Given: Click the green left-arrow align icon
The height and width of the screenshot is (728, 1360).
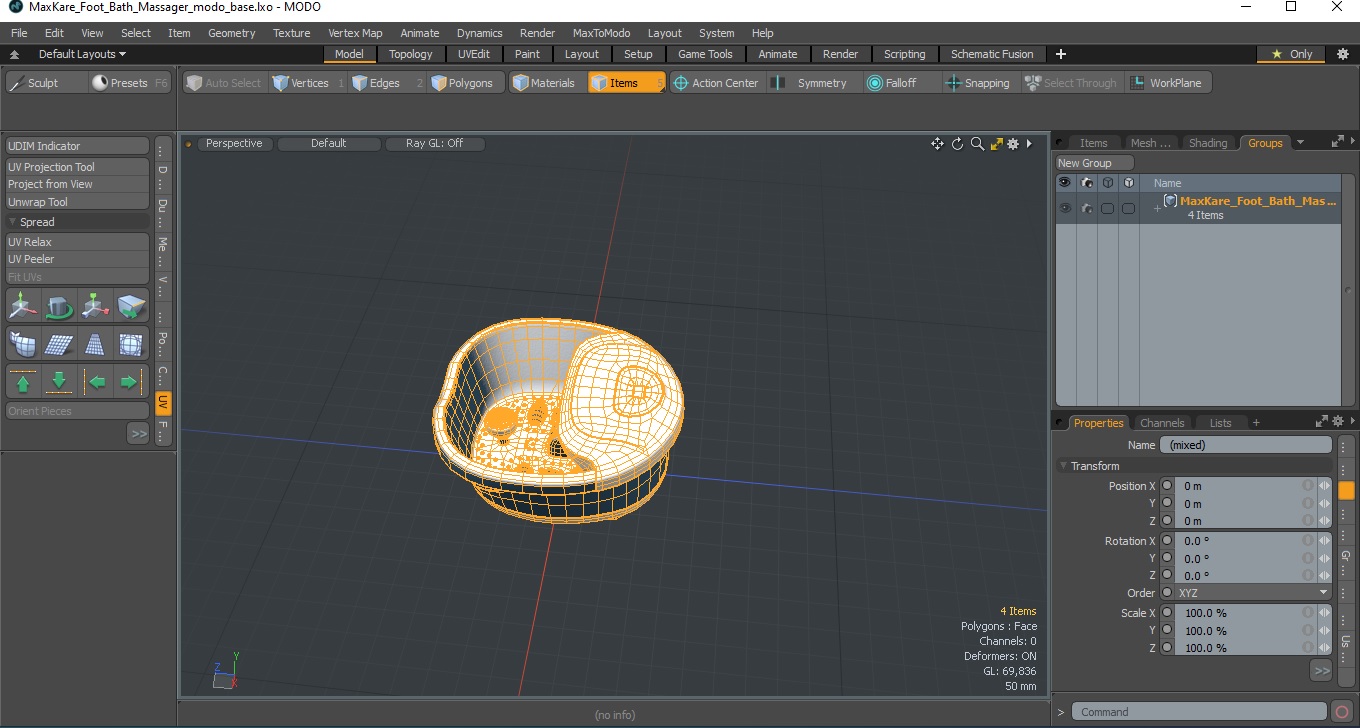Looking at the screenshot, I should (95, 382).
